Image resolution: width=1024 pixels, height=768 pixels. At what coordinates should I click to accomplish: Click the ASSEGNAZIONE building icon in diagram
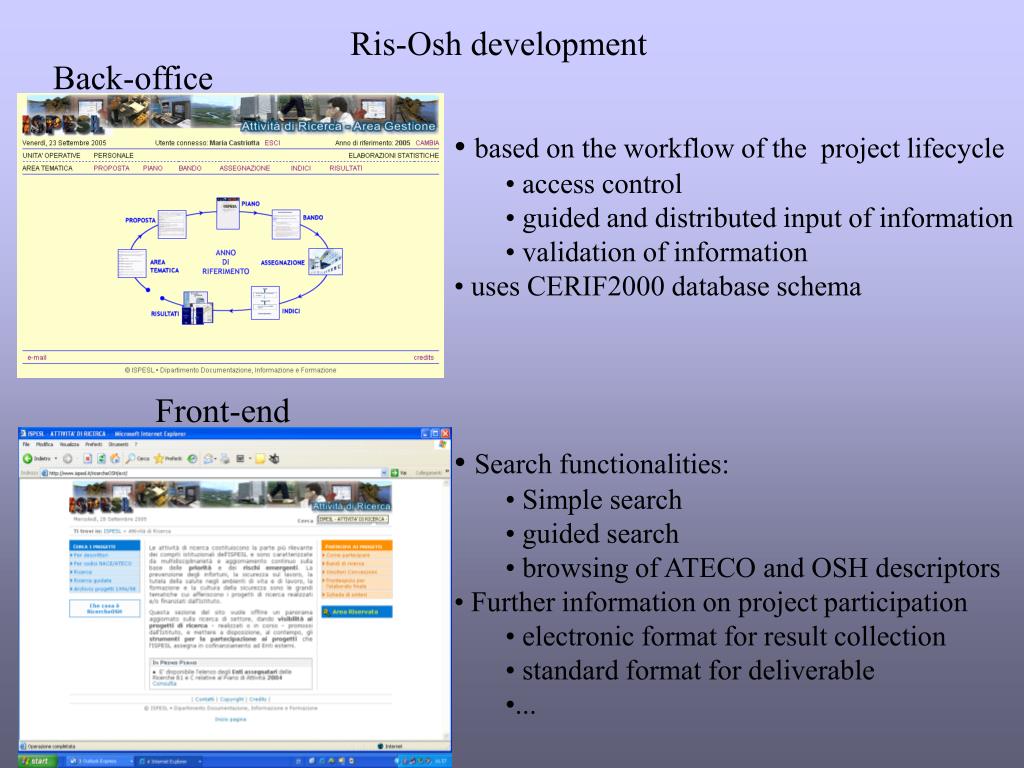point(325,262)
